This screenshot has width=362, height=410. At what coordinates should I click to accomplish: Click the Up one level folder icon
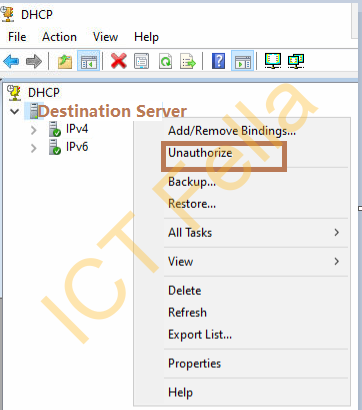65,61
